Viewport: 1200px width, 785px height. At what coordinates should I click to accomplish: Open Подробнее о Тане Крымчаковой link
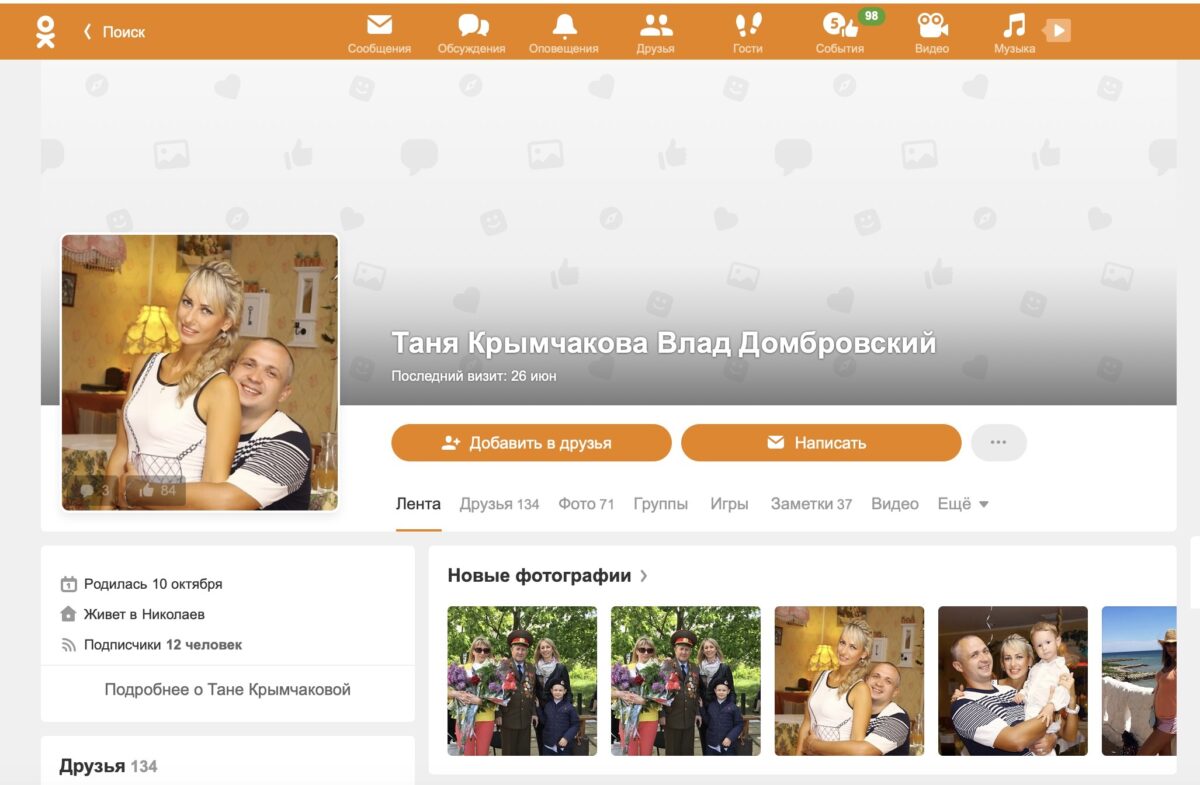[x=227, y=689]
